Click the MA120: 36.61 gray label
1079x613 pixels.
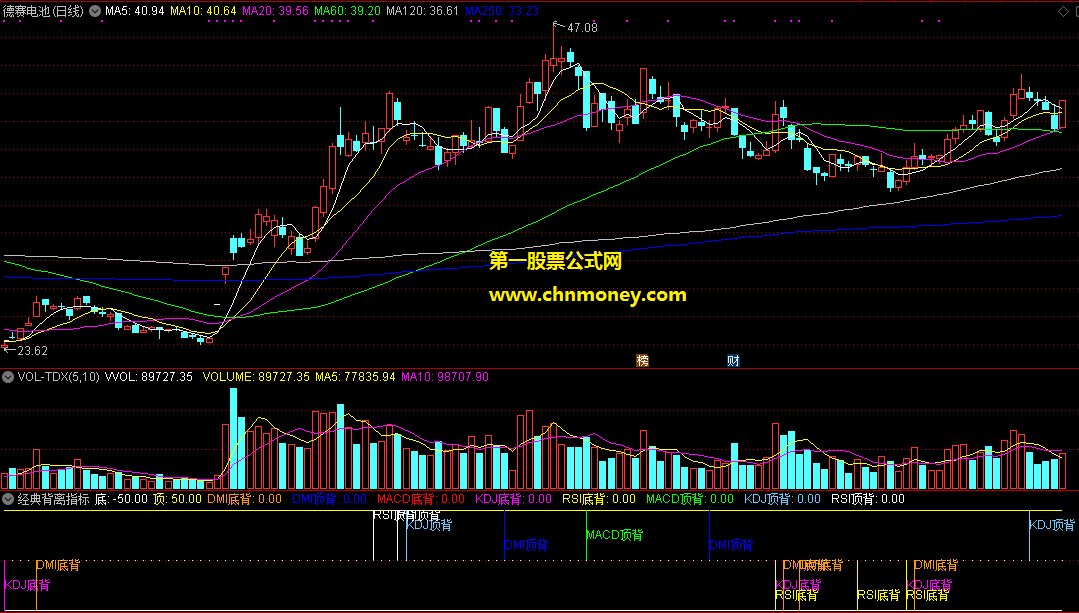click(x=423, y=11)
